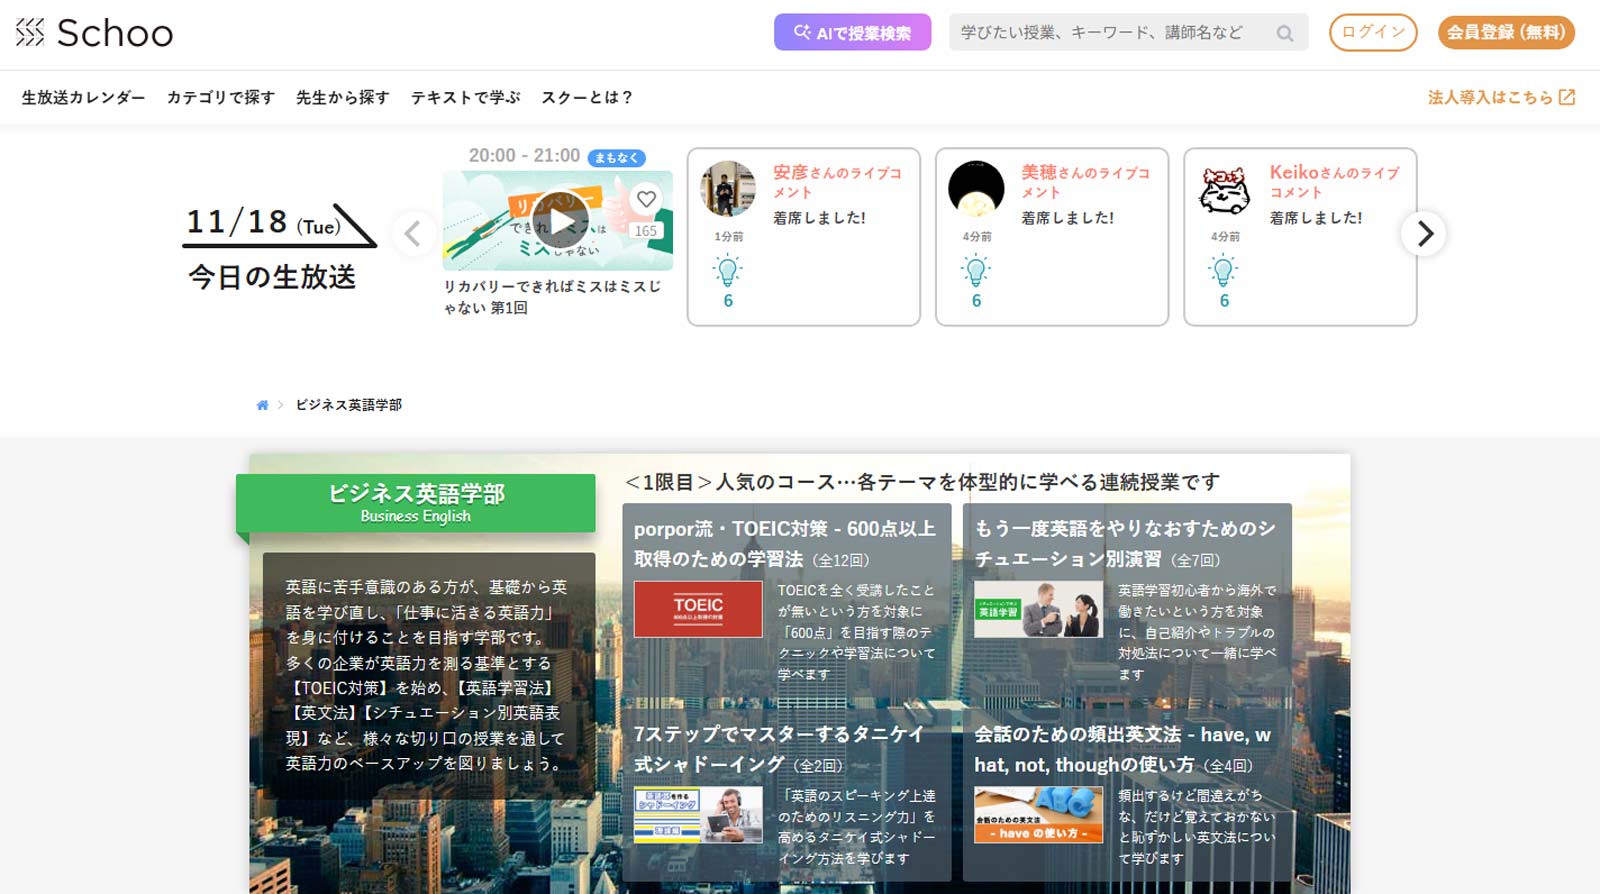Open 美穂さん's avatar

coord(976,189)
